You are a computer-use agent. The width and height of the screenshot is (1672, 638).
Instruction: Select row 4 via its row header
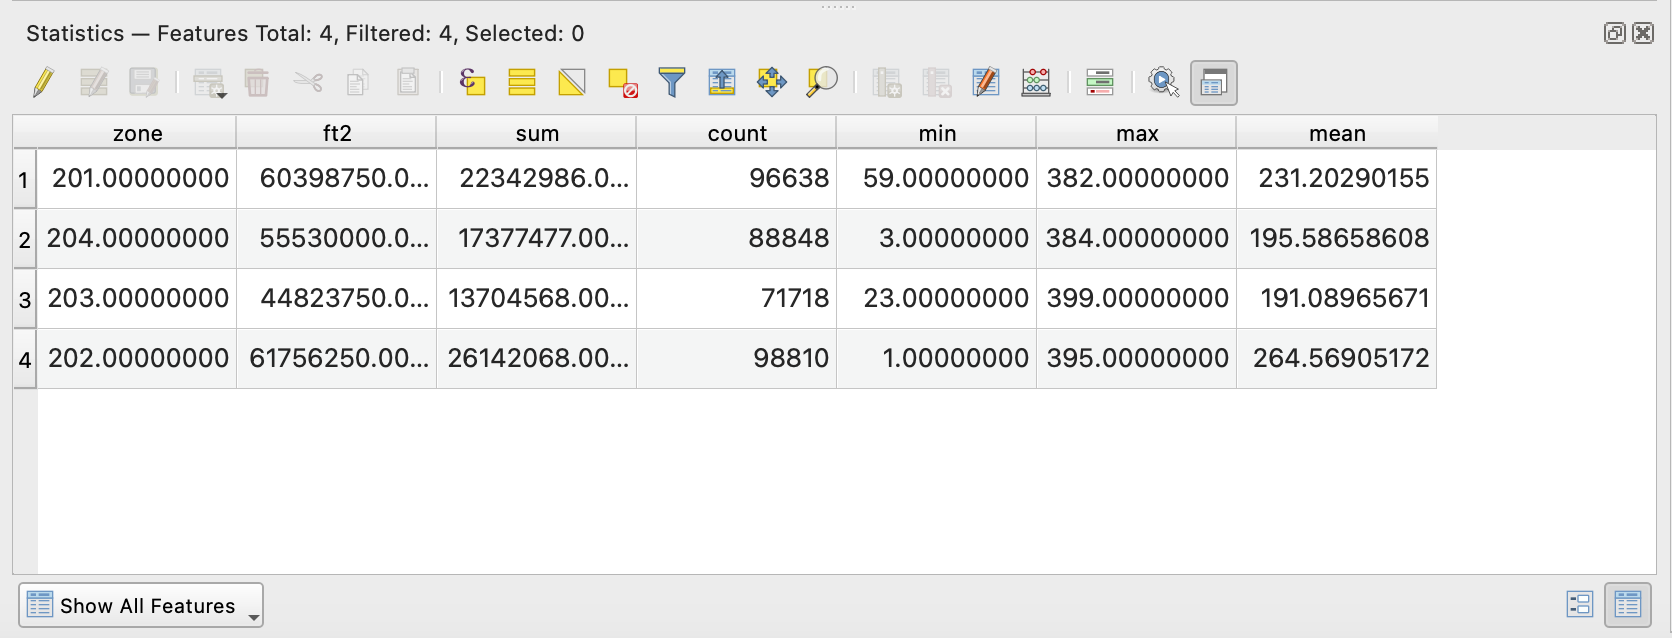(x=24, y=359)
